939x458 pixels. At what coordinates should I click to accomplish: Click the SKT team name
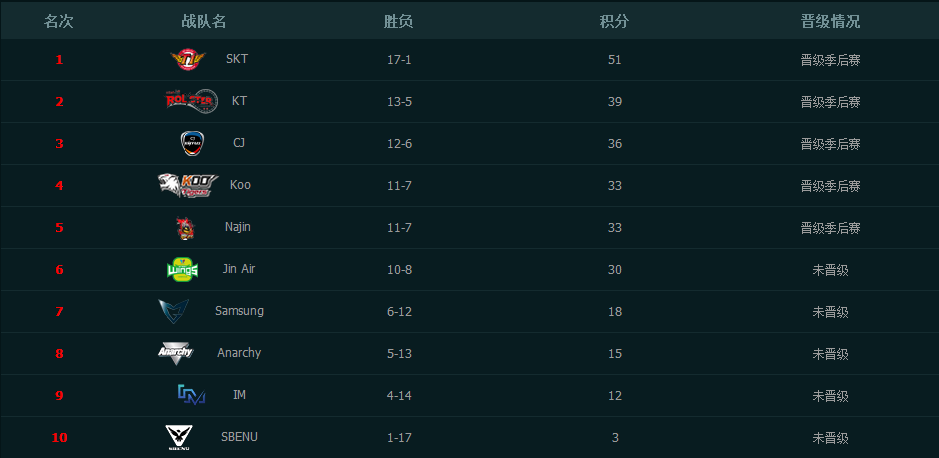[x=237, y=59]
